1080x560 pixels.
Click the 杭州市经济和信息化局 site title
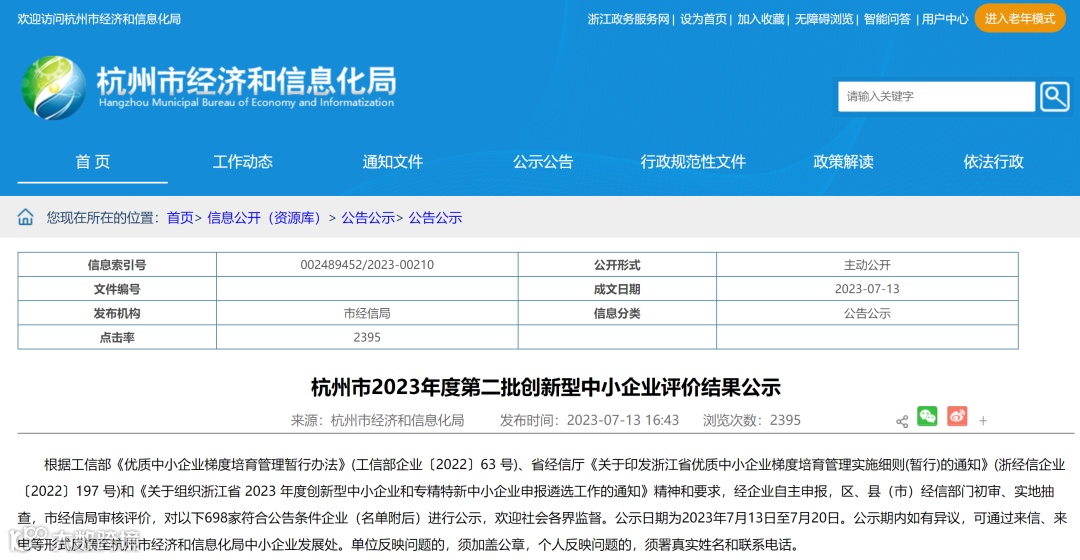pos(246,81)
